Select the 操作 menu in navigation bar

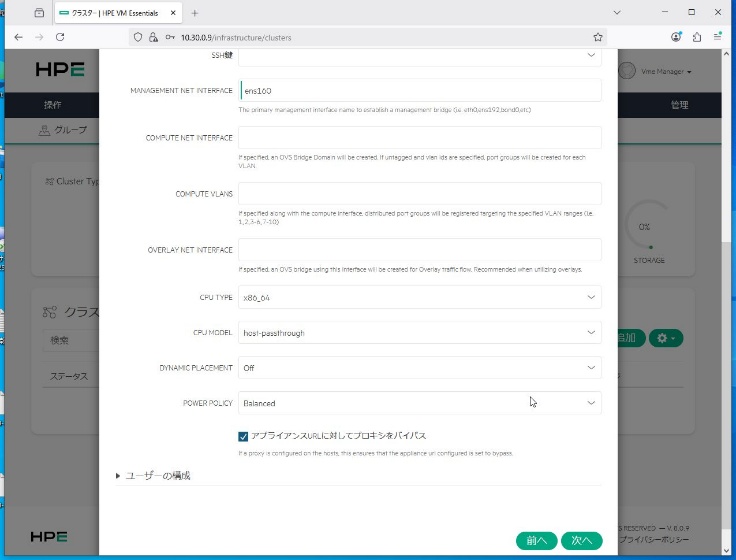coord(52,105)
